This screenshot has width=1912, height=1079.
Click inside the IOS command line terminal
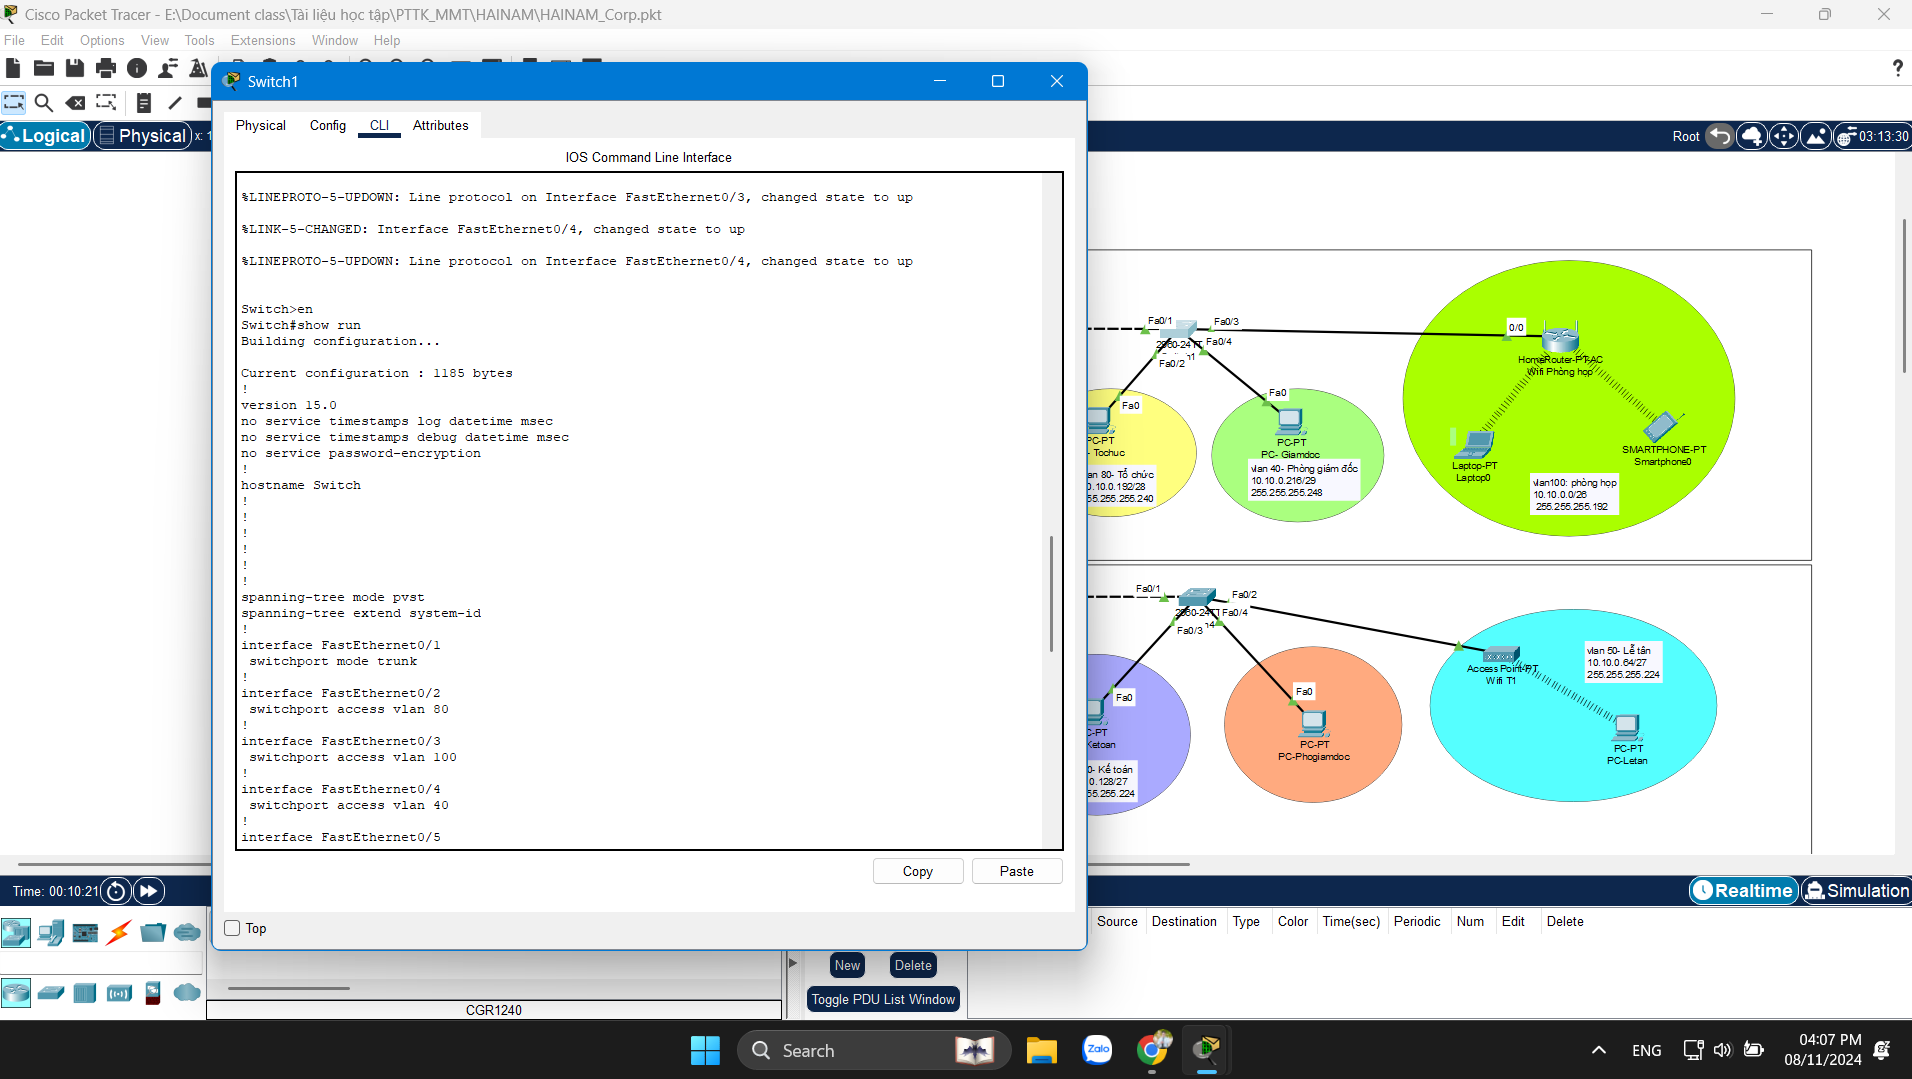pyautogui.click(x=640, y=511)
